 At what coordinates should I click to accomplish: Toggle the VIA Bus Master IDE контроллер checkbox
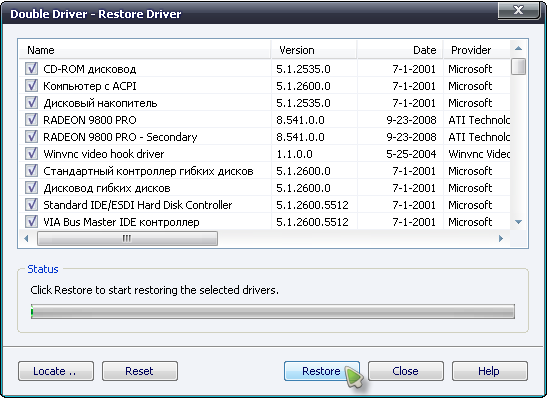tap(31, 221)
